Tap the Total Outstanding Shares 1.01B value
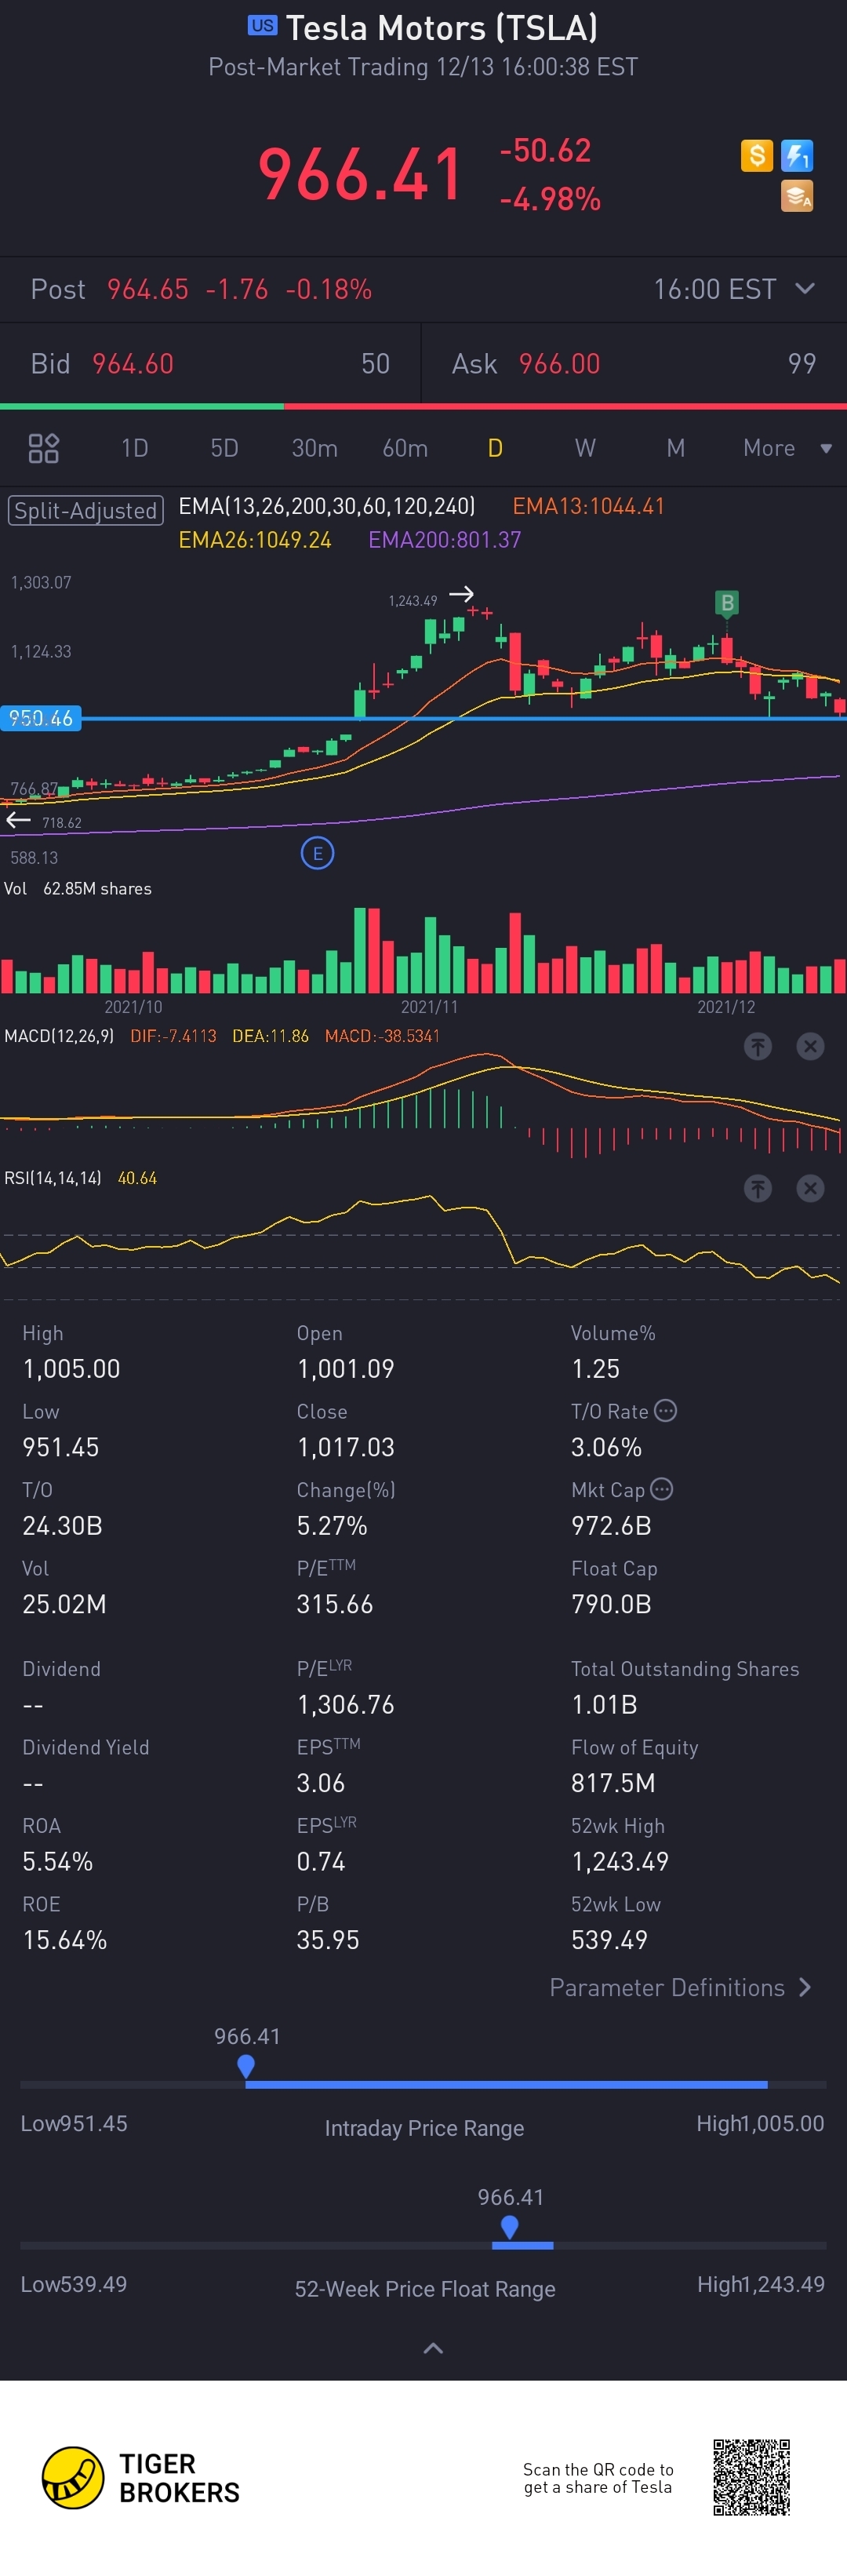847x2576 pixels. (604, 1704)
